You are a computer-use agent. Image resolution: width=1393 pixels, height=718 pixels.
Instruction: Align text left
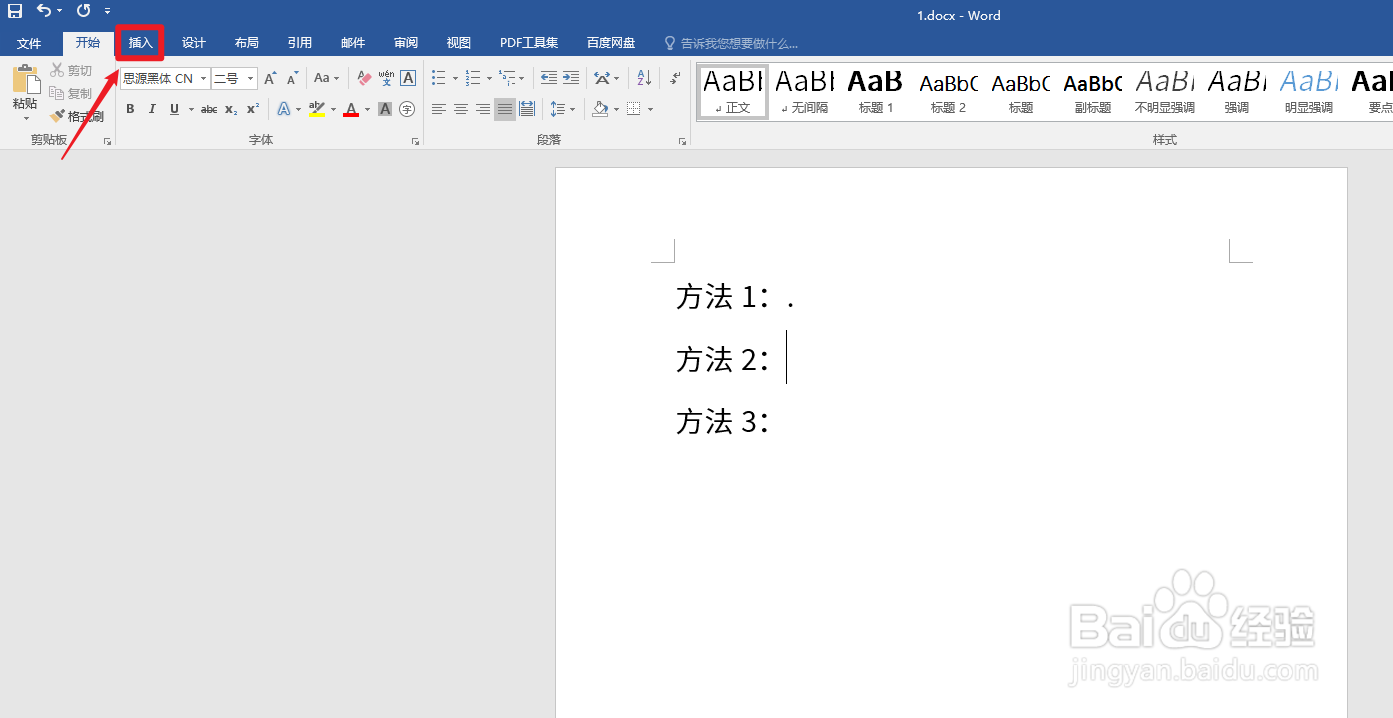pos(438,109)
